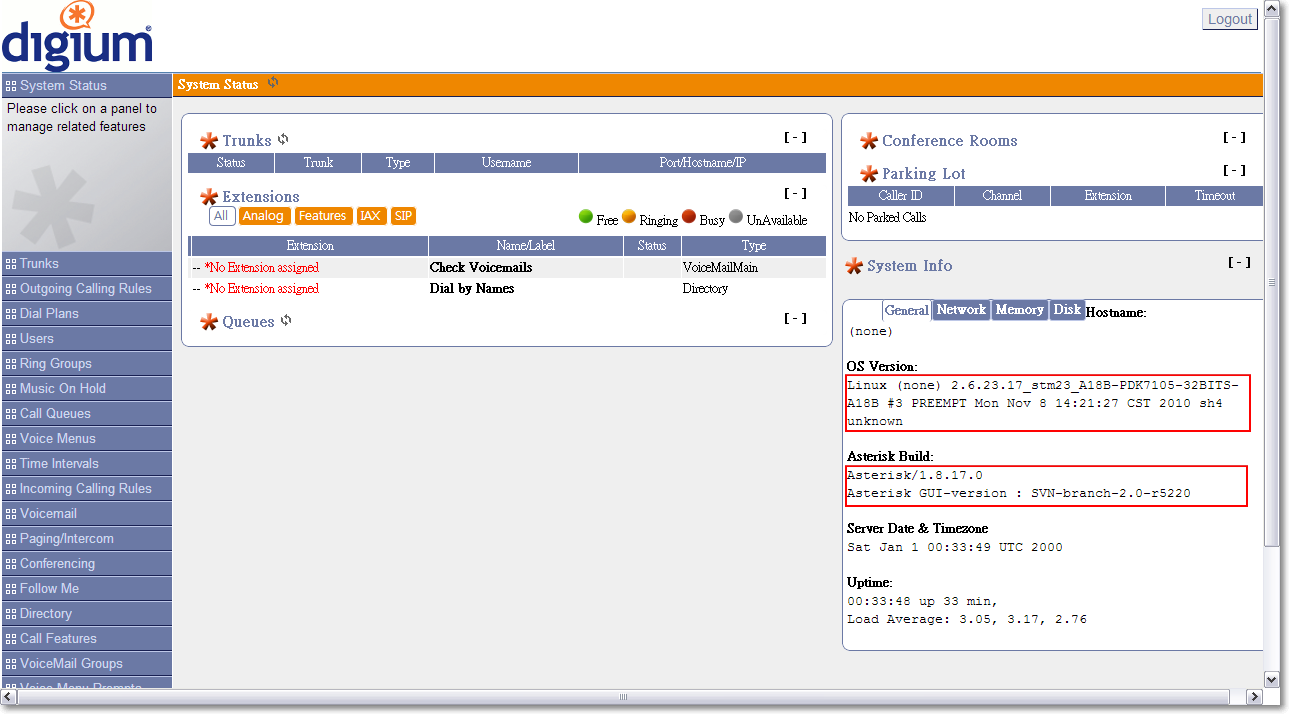Click the vertical scrollbar down arrow
The image size is (1289, 714).
pos(1272,679)
